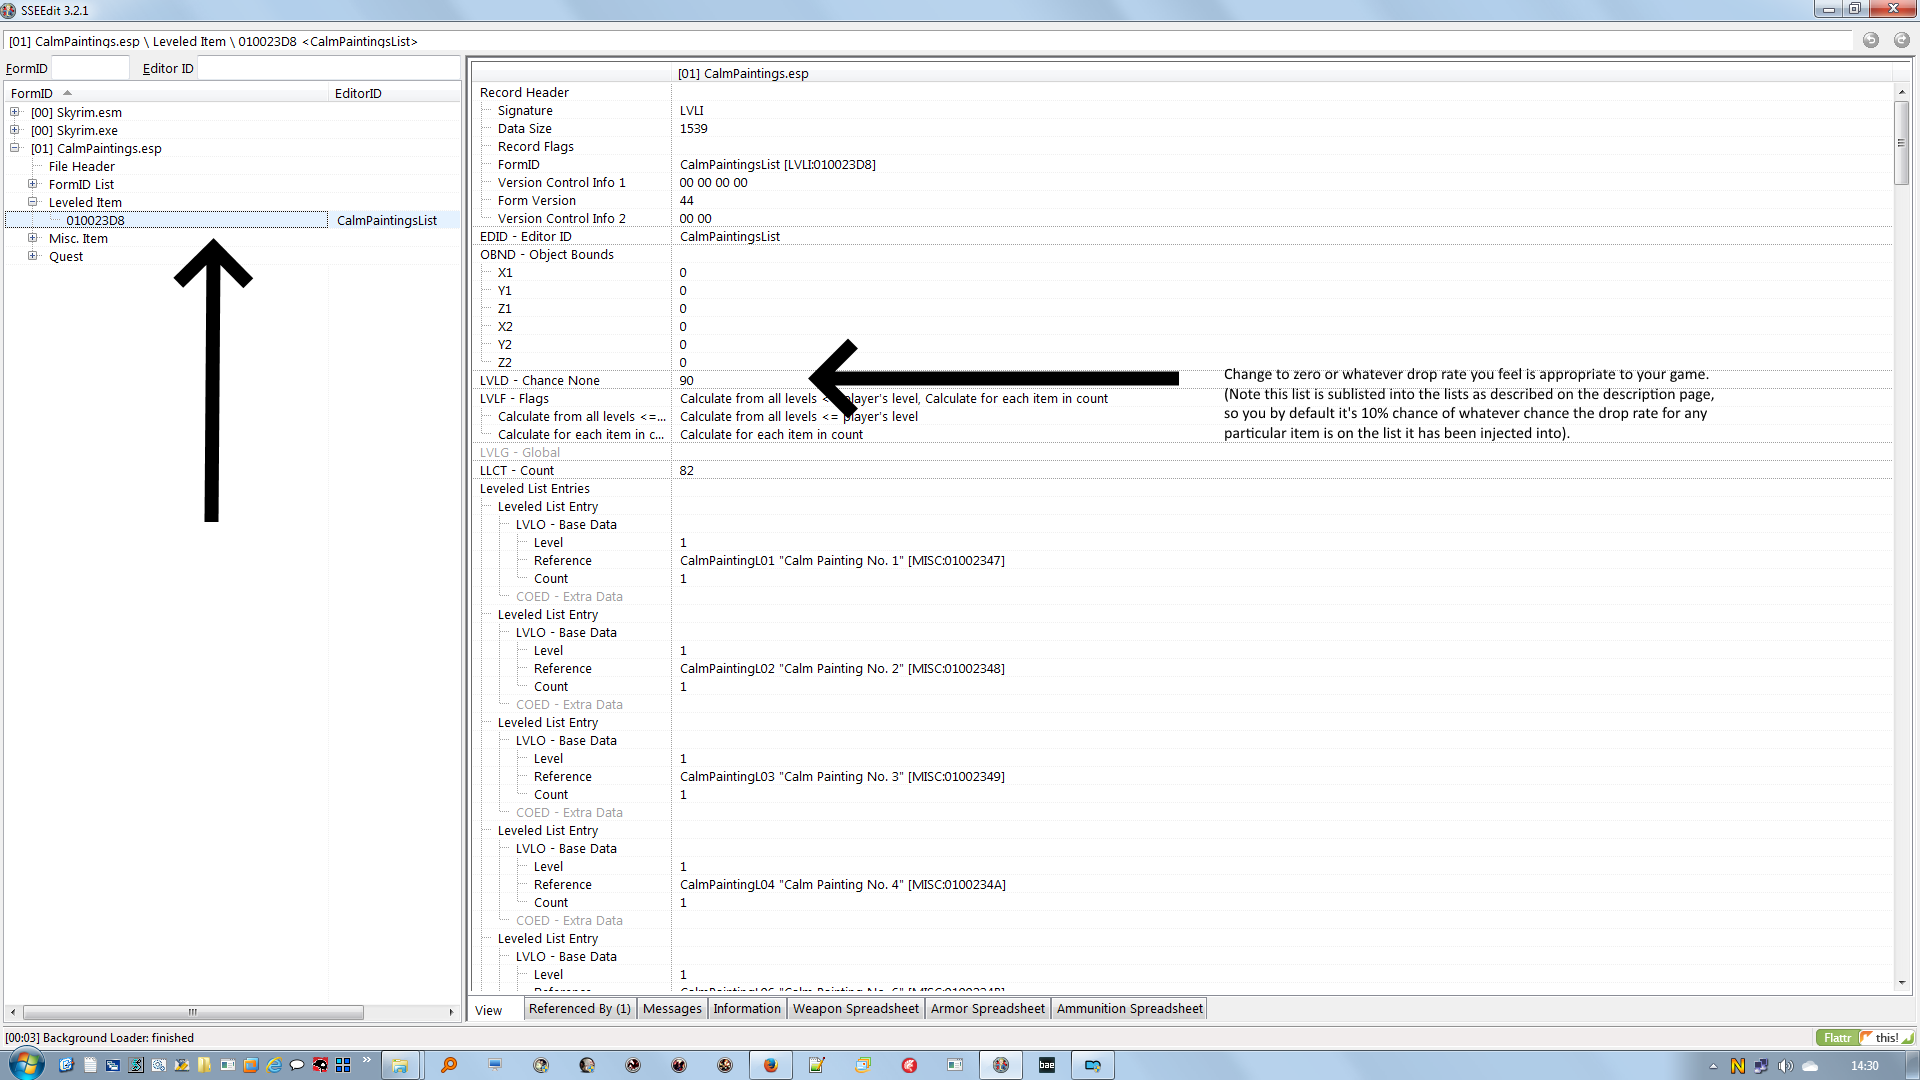
Task: Click the Flattr this! button
Action: (1865, 1037)
